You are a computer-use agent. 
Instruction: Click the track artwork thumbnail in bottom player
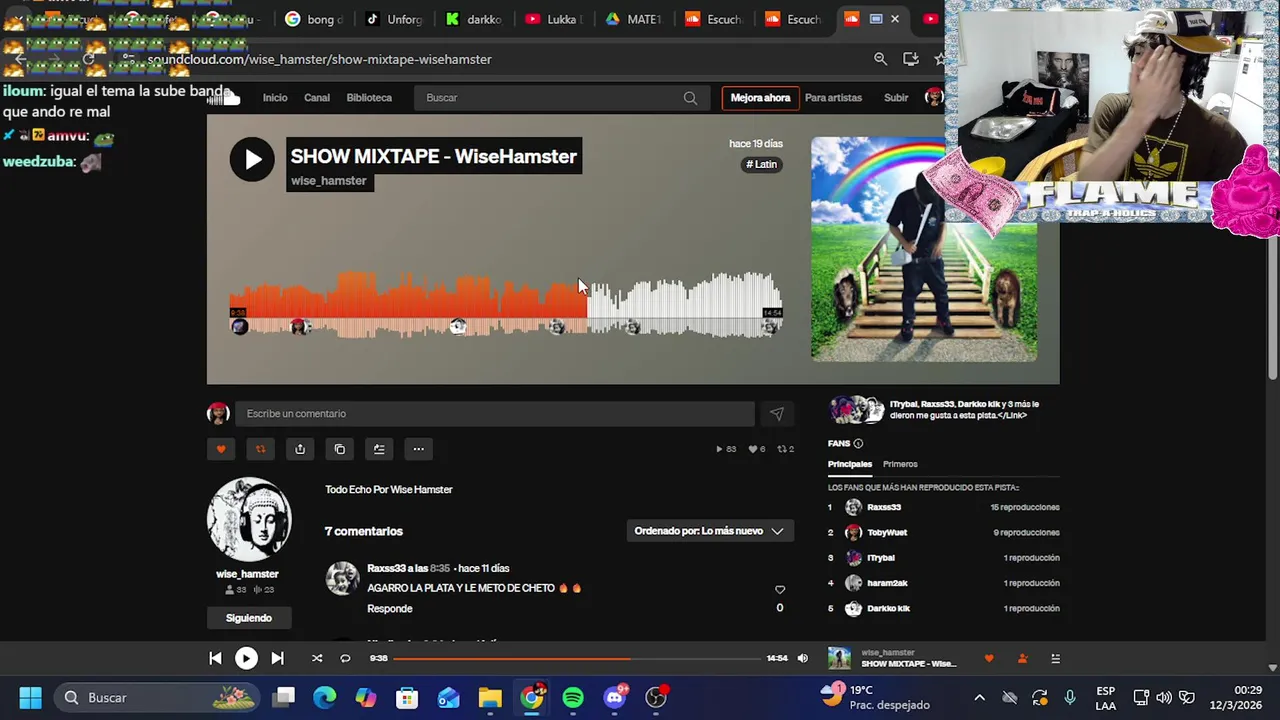tap(839, 658)
